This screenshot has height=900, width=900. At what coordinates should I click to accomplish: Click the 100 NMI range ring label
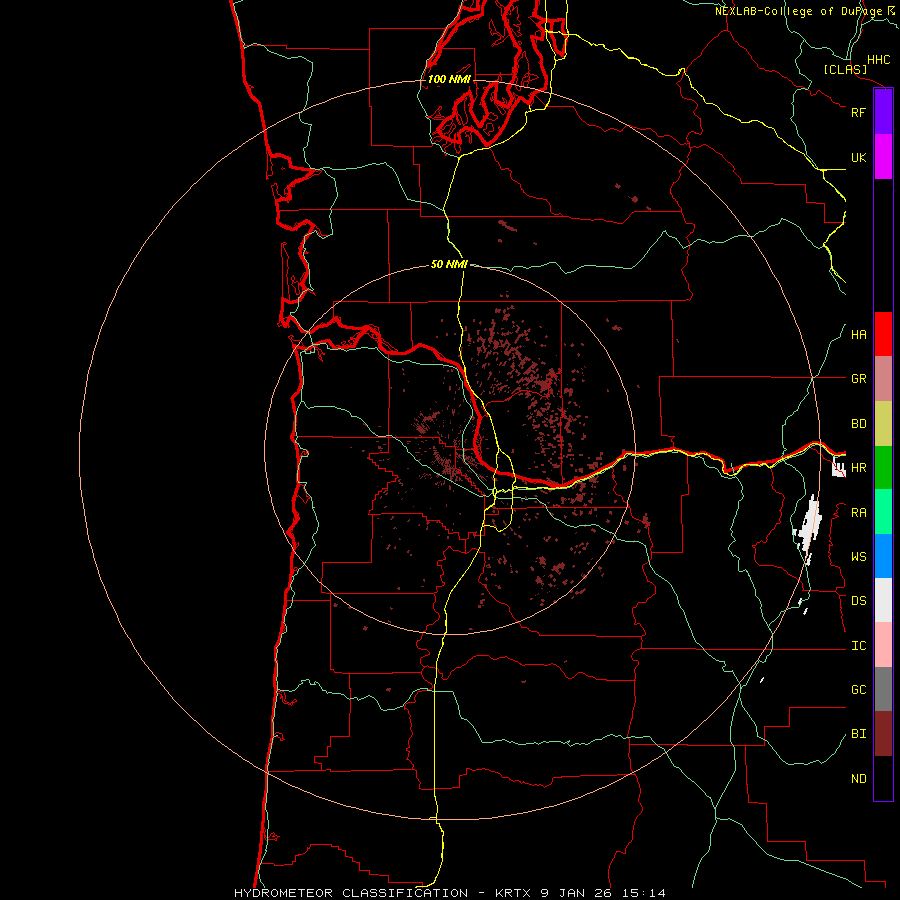449,79
